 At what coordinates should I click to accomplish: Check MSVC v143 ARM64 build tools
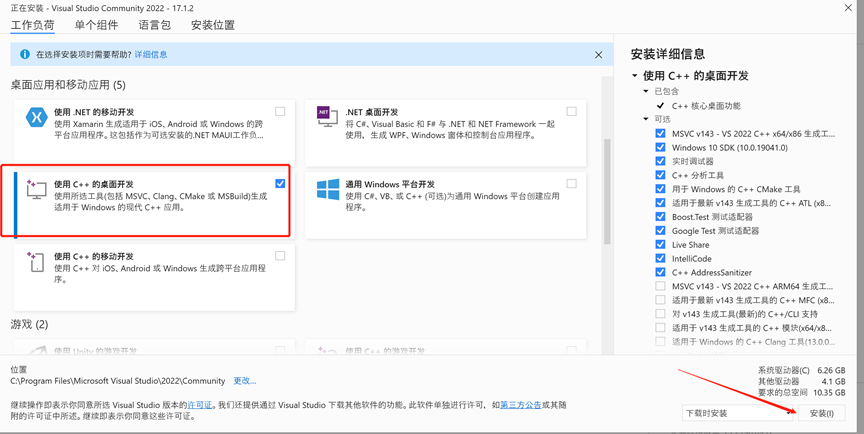660,286
